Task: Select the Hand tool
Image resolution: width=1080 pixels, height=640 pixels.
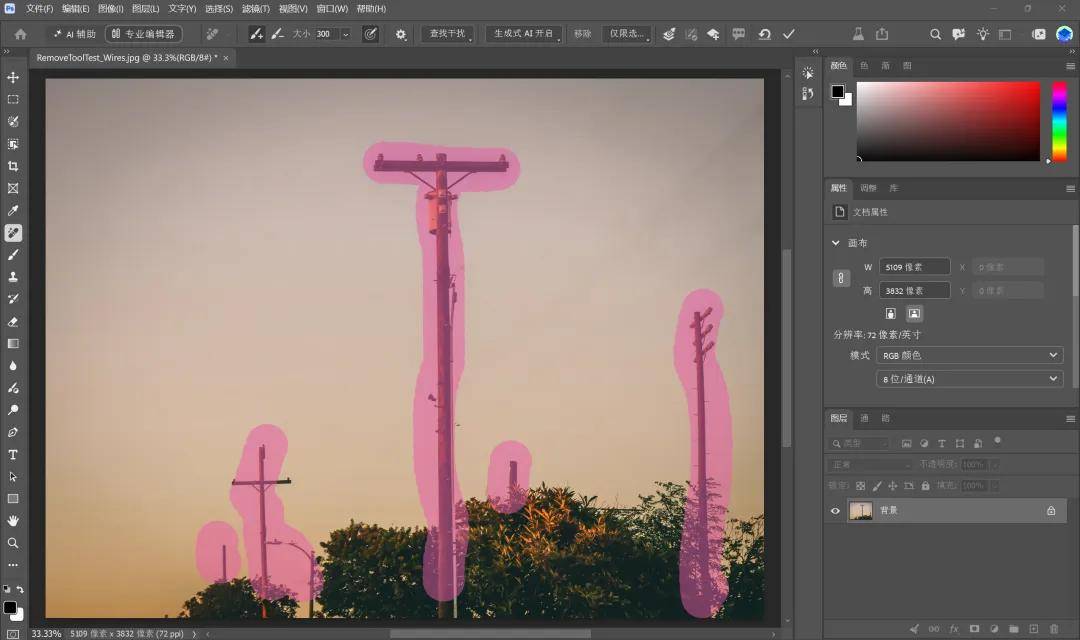Action: pos(13,521)
